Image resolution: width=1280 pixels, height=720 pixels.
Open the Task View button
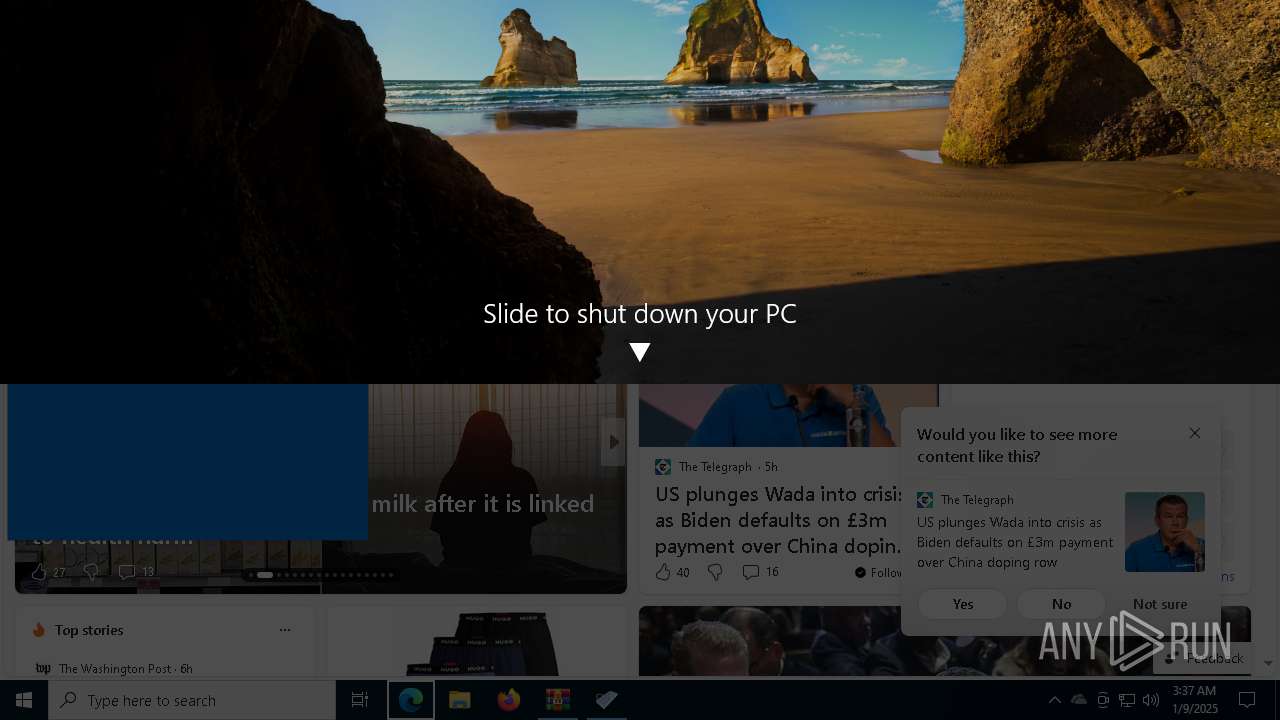360,700
